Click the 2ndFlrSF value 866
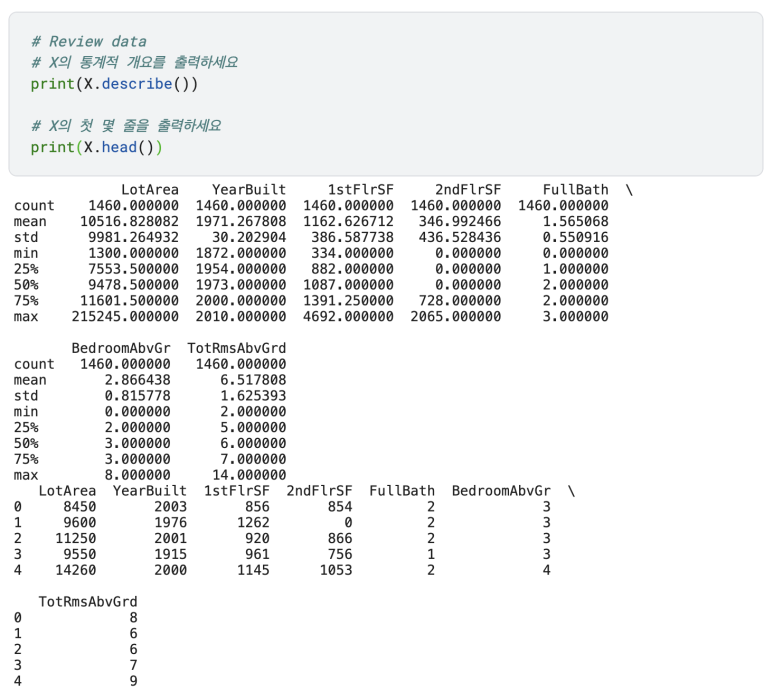Image resolution: width=773 pixels, height=691 pixels. click(340, 538)
